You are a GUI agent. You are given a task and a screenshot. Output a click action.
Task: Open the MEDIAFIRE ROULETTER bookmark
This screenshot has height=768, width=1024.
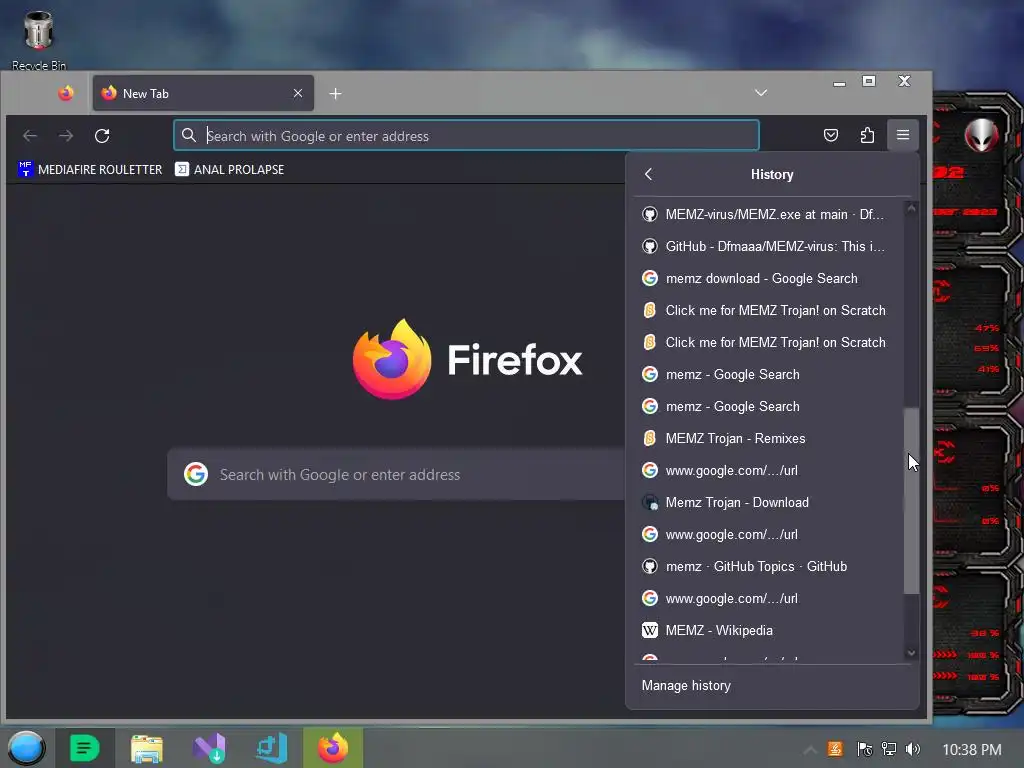click(x=90, y=169)
